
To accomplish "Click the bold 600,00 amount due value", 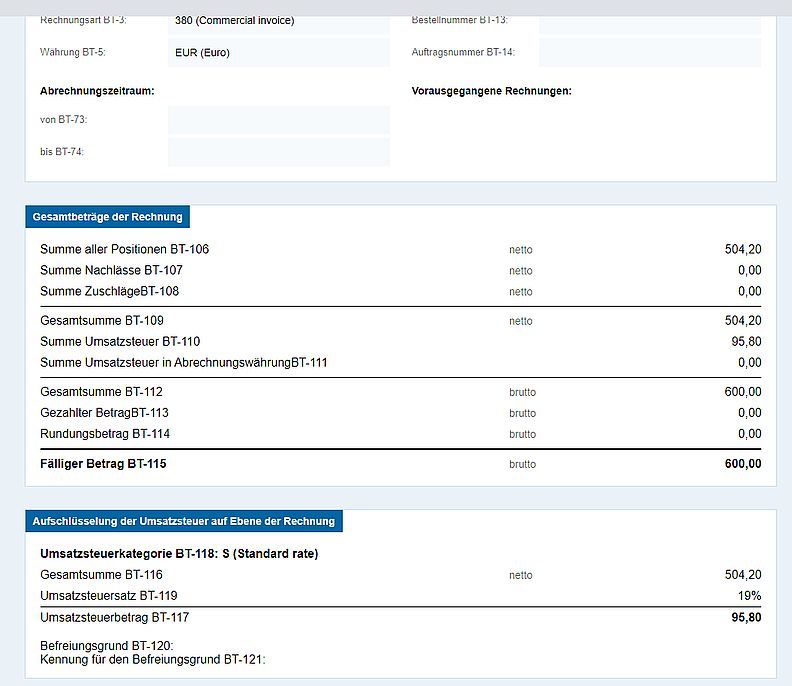I will click(742, 464).
